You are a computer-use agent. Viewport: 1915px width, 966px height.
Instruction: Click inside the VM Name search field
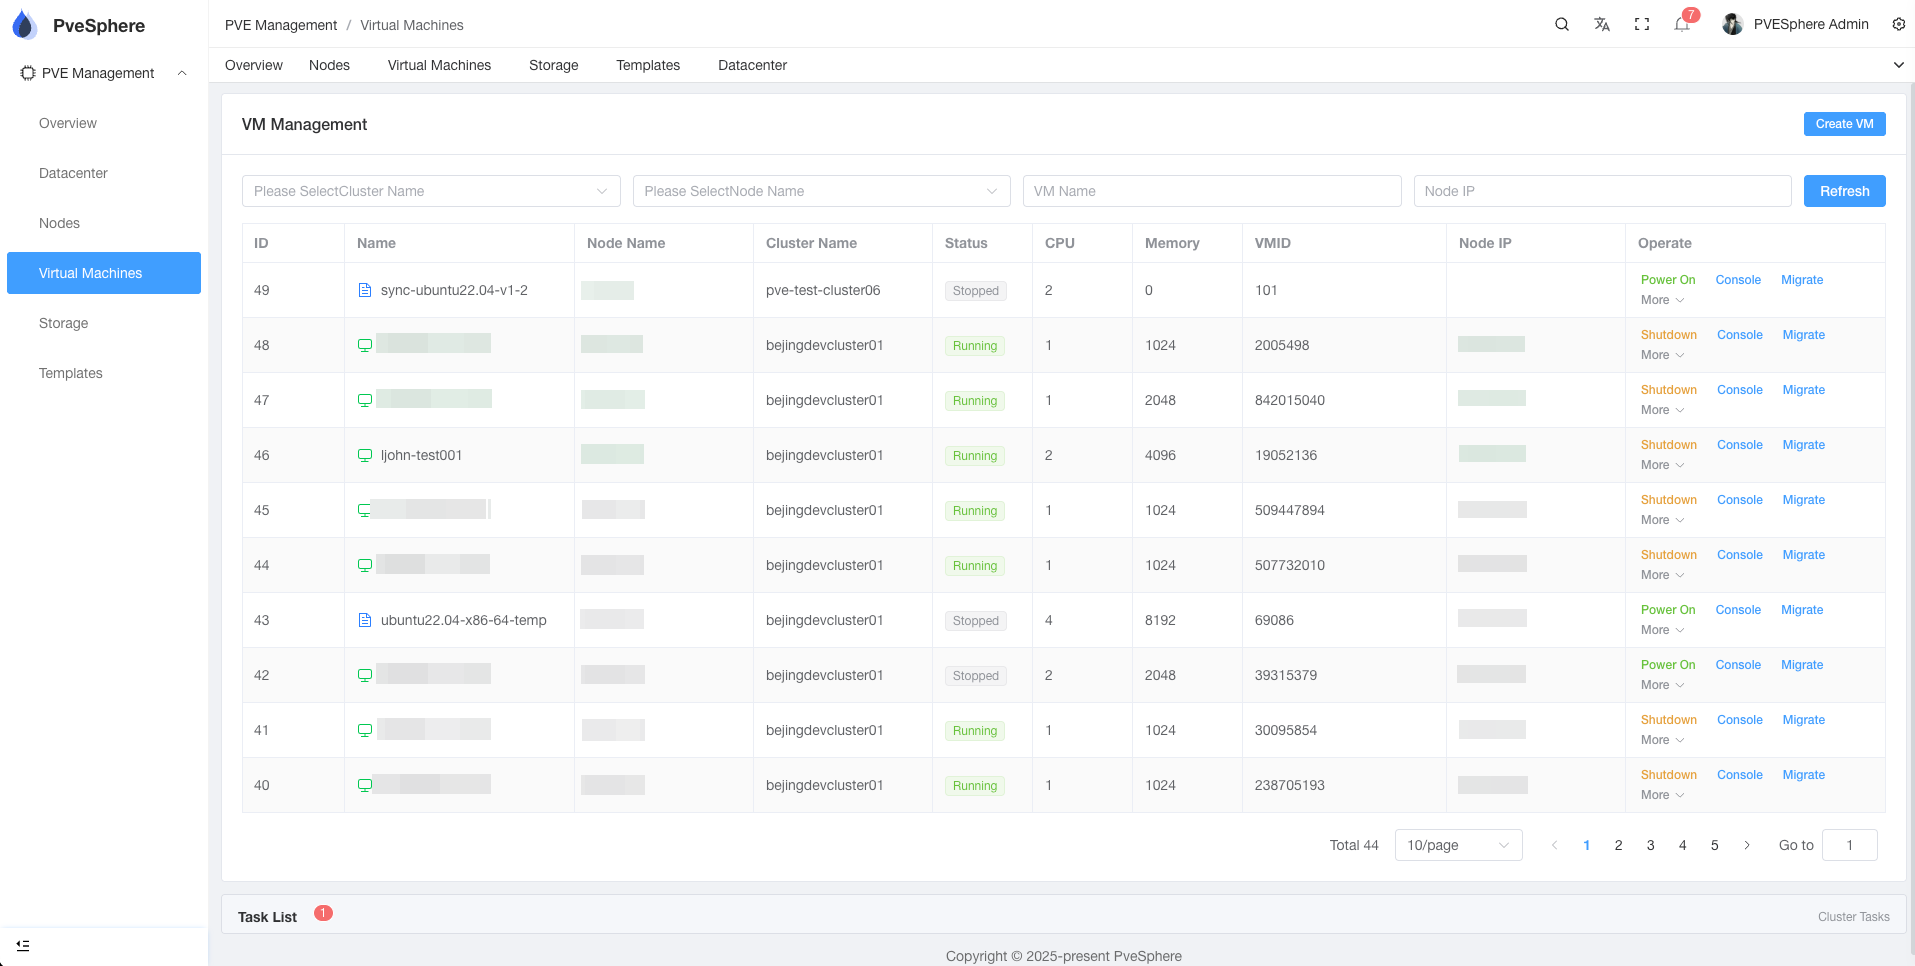click(1211, 191)
